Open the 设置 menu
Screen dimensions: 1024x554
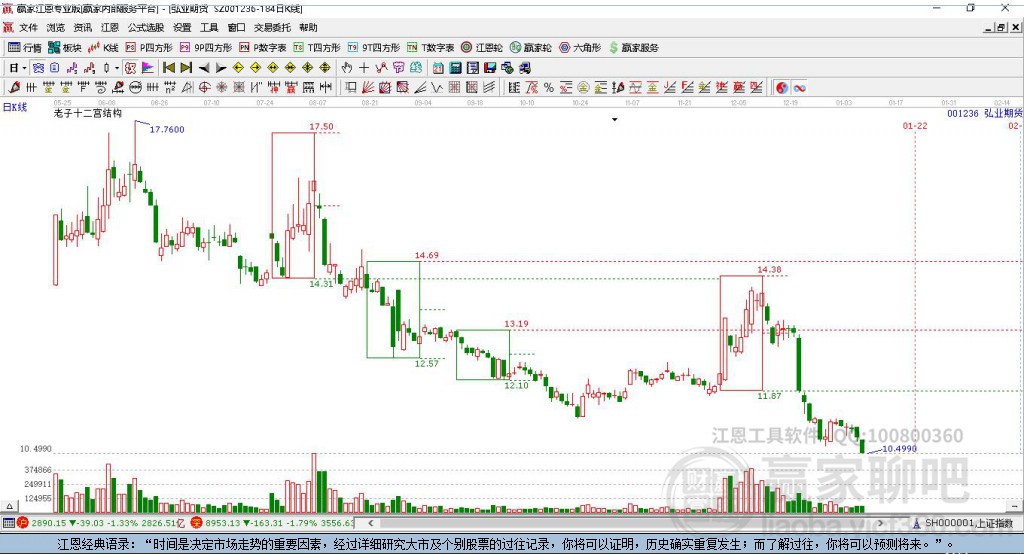[182, 27]
